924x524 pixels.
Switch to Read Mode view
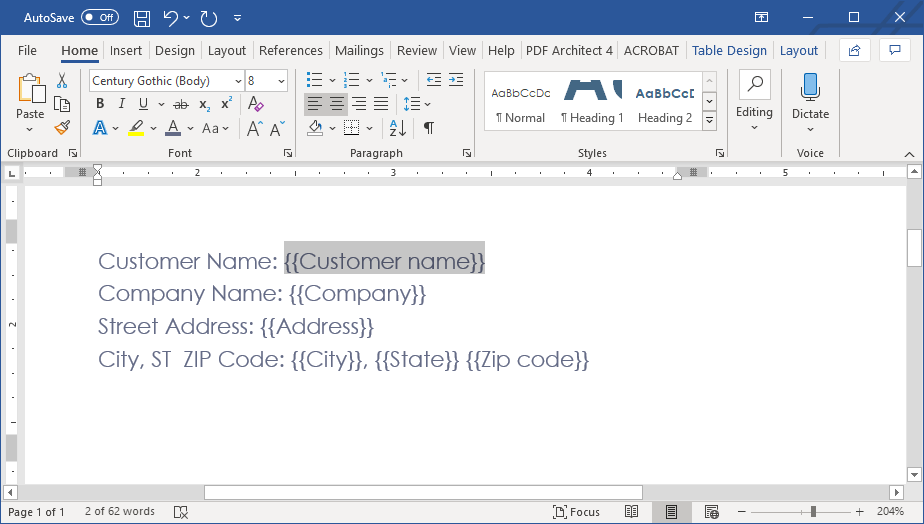coord(631,512)
